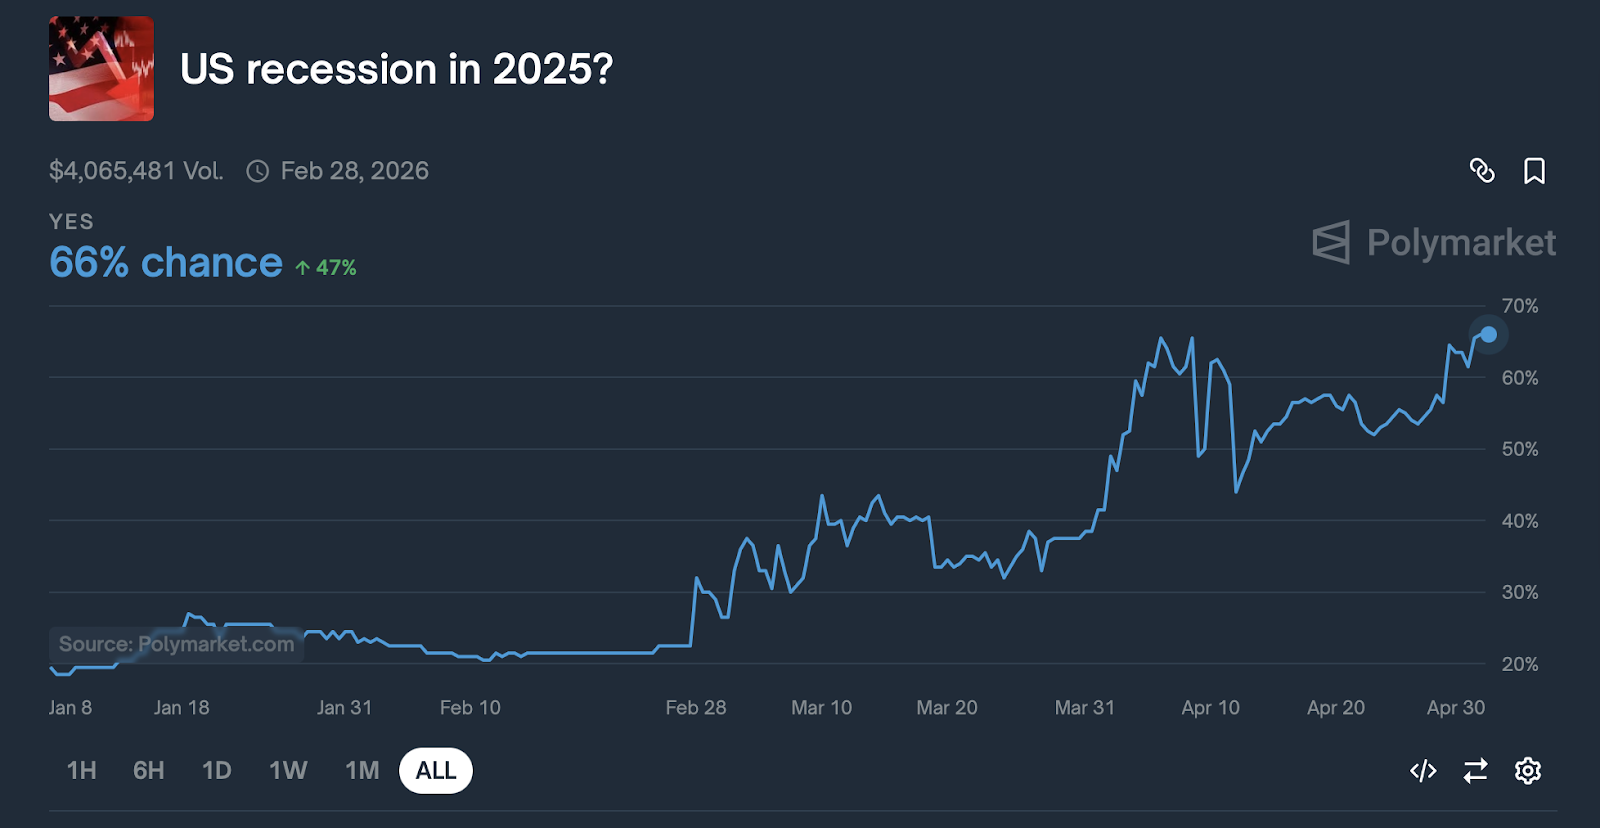Screen dimensions: 1600x828
Task: Click the clock icon beside end date
Action: [x=258, y=172]
